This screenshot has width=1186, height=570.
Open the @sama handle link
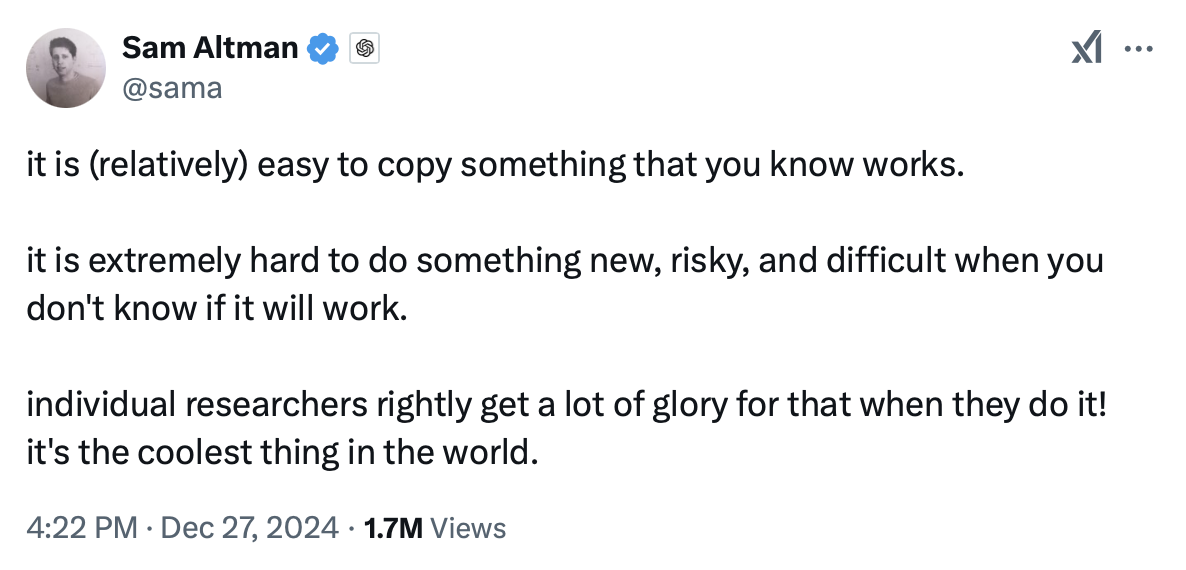[x=171, y=88]
